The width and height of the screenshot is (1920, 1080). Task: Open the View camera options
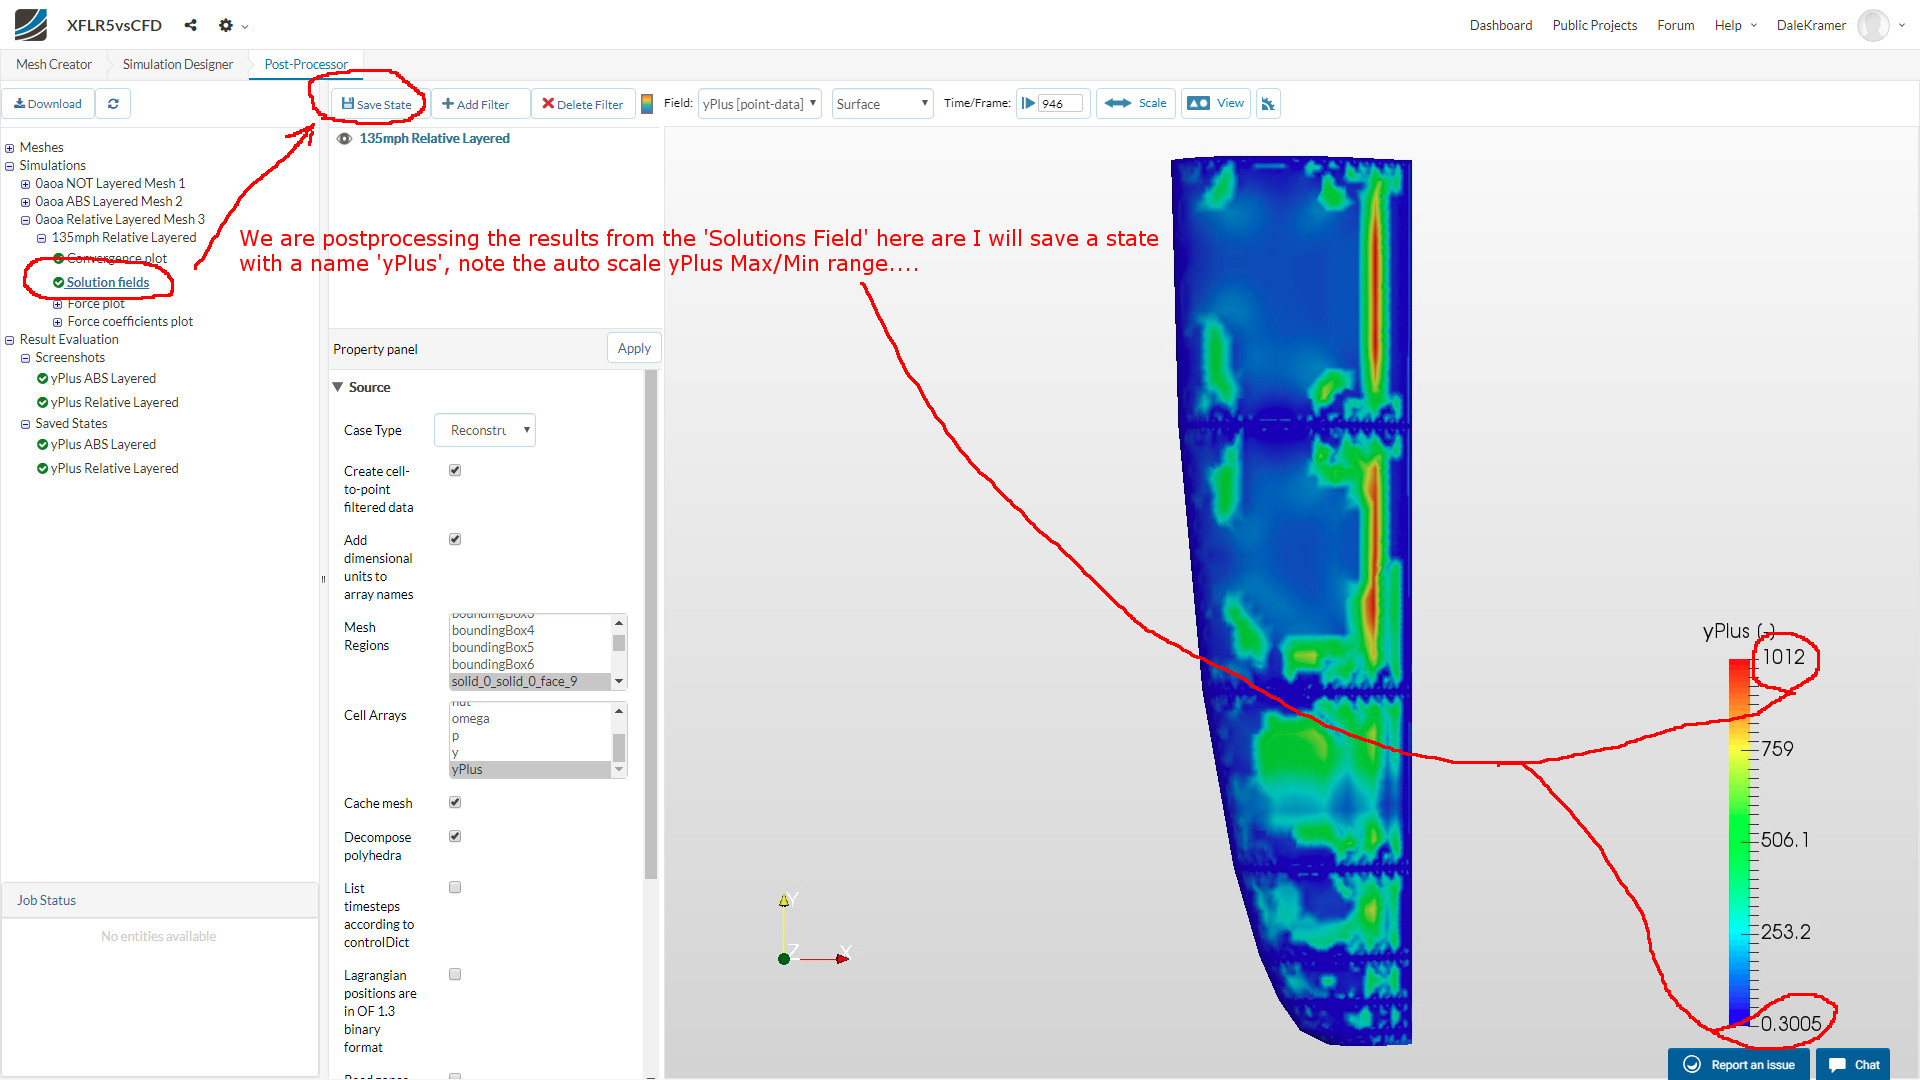[1216, 104]
